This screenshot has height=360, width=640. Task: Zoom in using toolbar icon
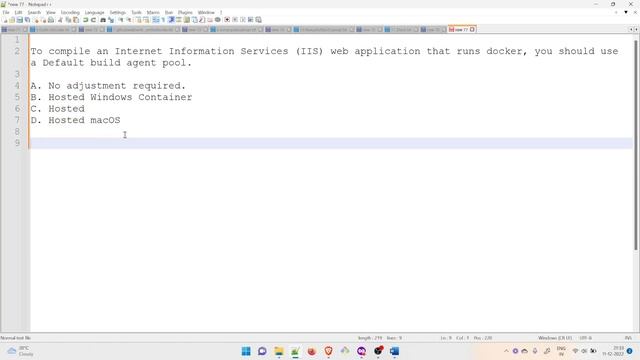point(121,20)
